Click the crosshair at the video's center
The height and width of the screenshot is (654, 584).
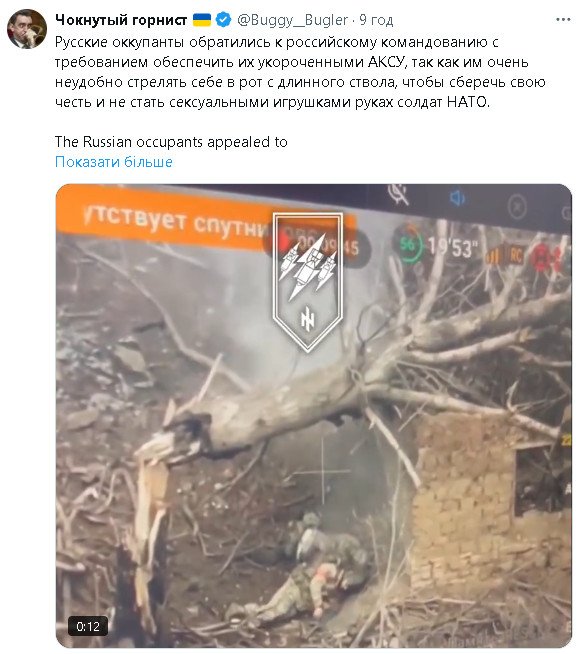tap(322, 472)
